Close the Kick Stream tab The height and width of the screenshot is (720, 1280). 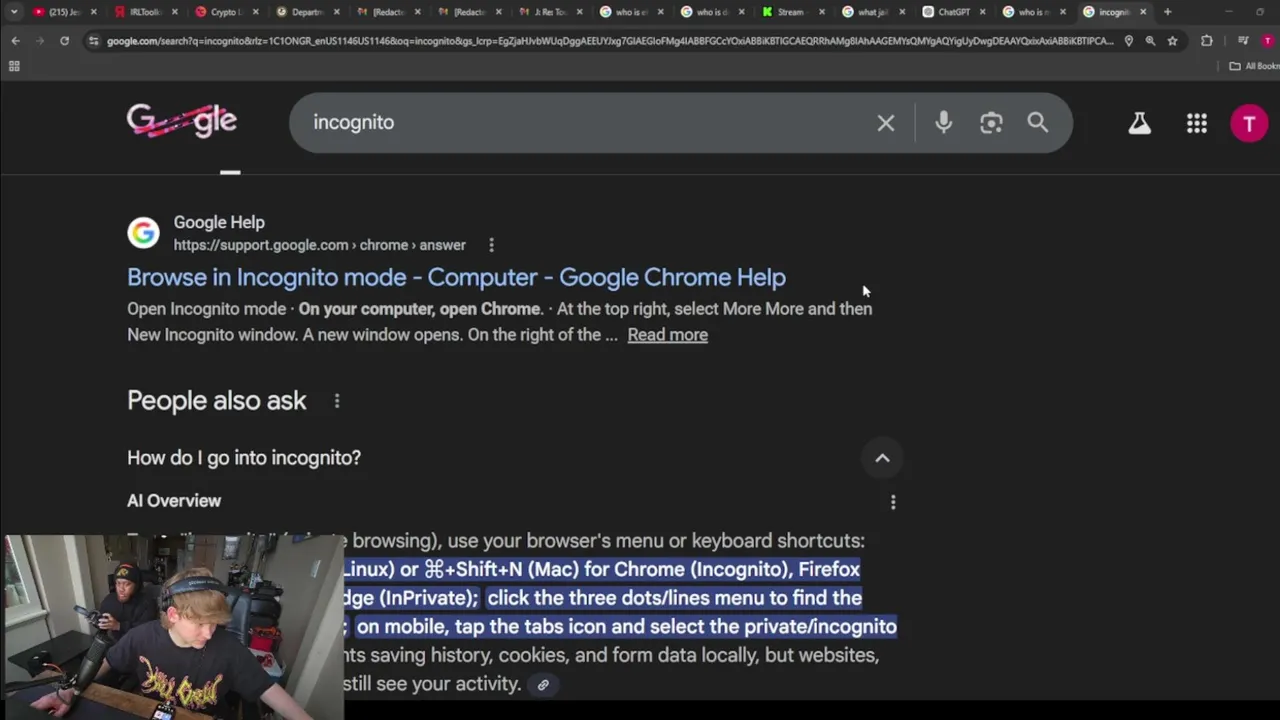822,12
